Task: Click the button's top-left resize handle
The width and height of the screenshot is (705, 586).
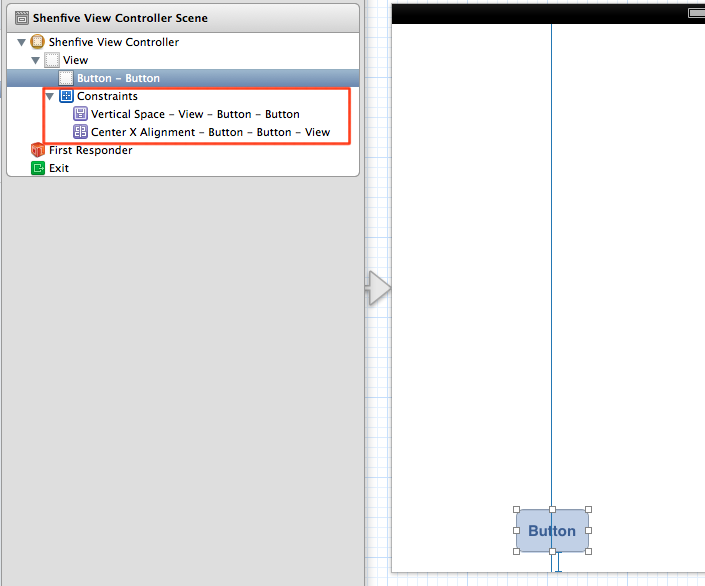Action: [x=516, y=510]
